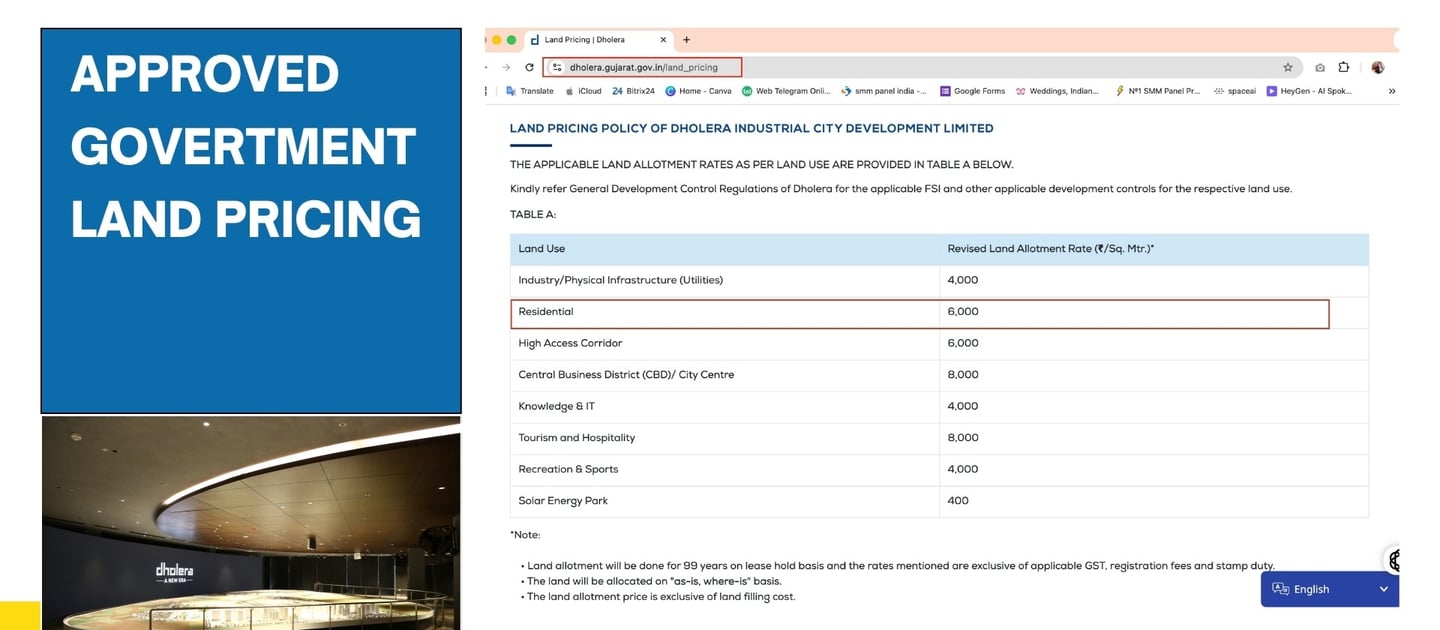Click the accessibility icon at the page edge
The height and width of the screenshot is (630, 1440).
pyautogui.click(x=1392, y=560)
